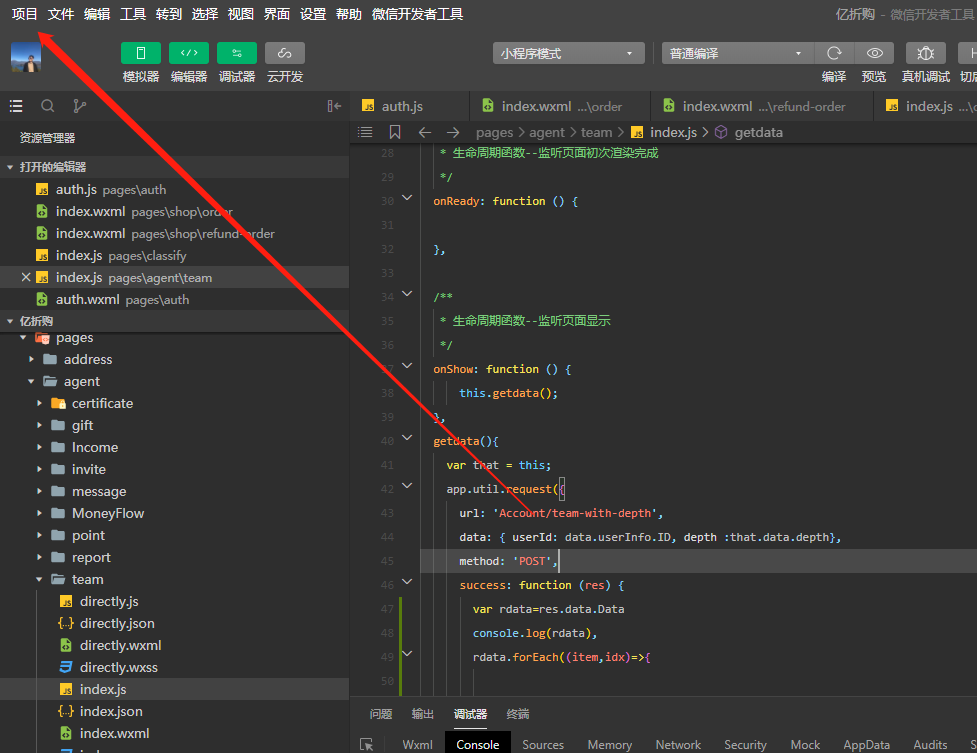Screen dimensions: 977x753
Task: Toggle the simulator (模拟器) panel button
Action: (x=141, y=53)
